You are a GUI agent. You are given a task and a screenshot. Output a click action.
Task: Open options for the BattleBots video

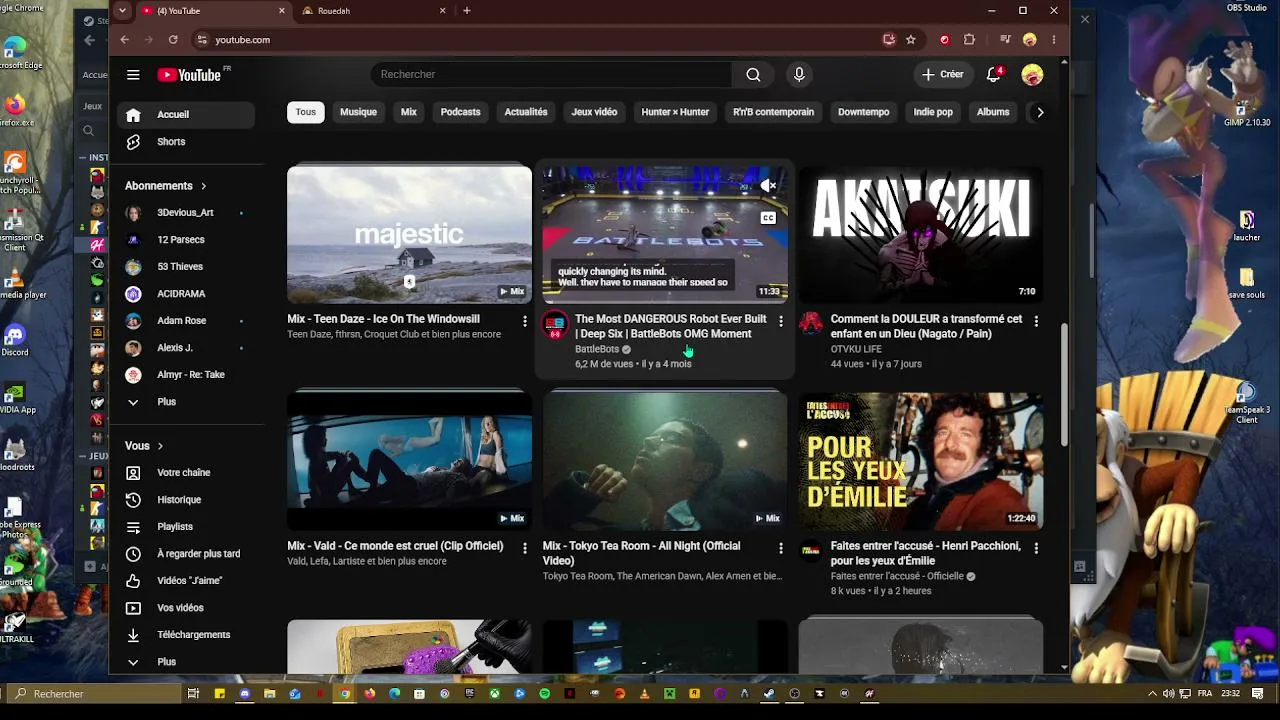tap(781, 321)
